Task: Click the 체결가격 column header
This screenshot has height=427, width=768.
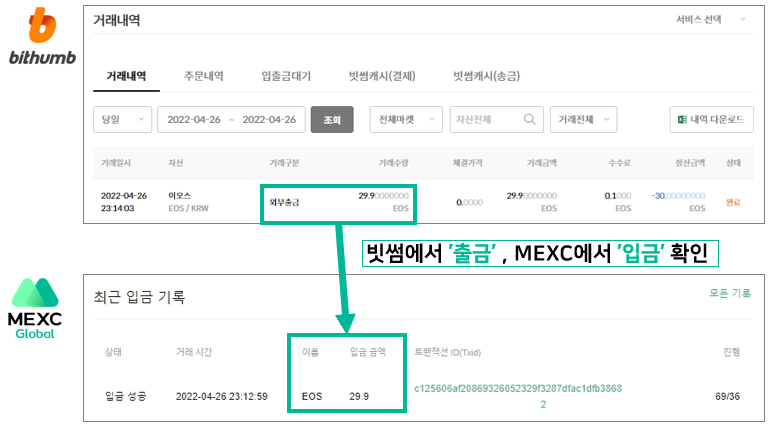Action: (x=467, y=163)
